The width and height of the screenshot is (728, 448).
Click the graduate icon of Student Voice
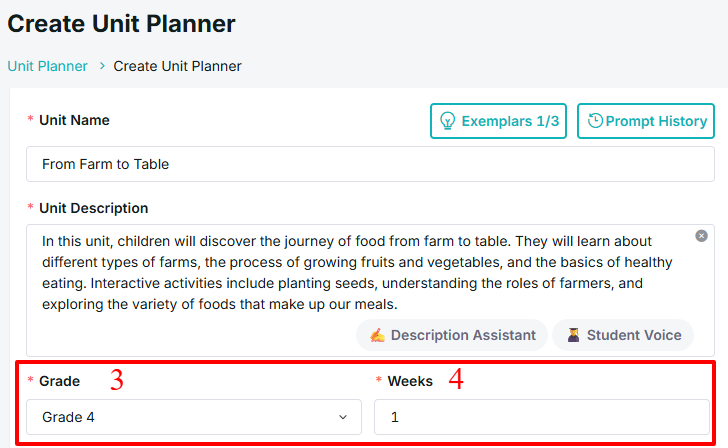click(573, 335)
